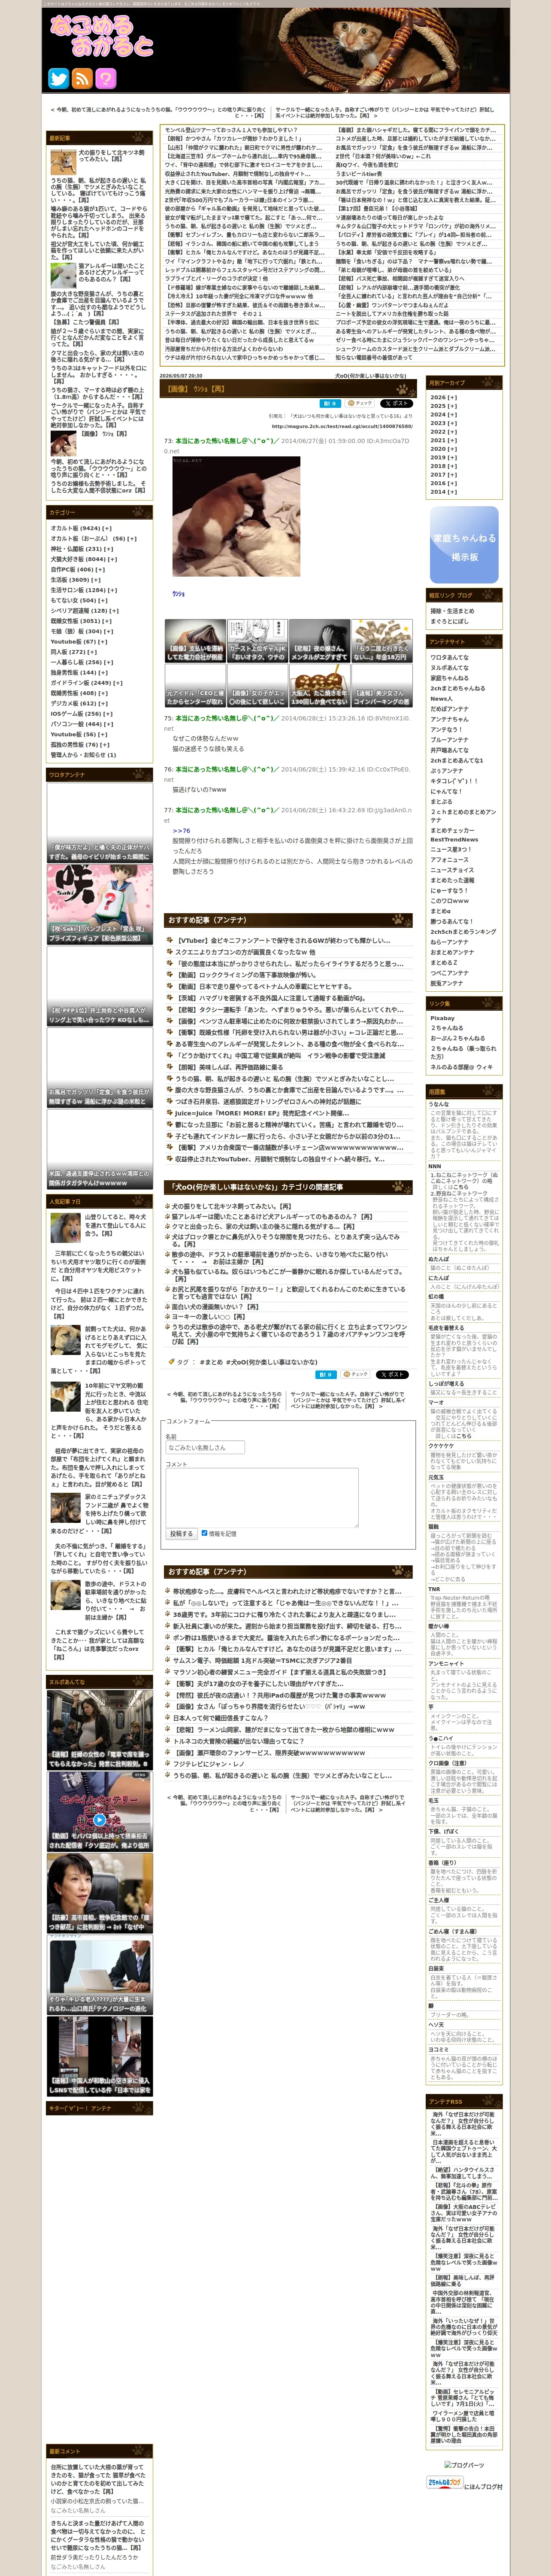Click the チェック button under article title
The image size is (551, 2576).
coord(360,403)
